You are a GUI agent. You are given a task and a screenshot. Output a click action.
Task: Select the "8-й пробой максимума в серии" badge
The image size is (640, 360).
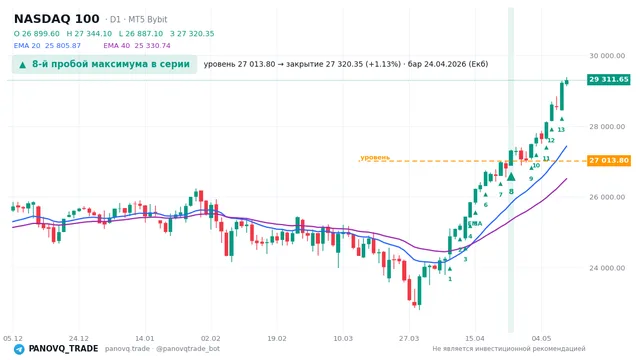pos(104,64)
